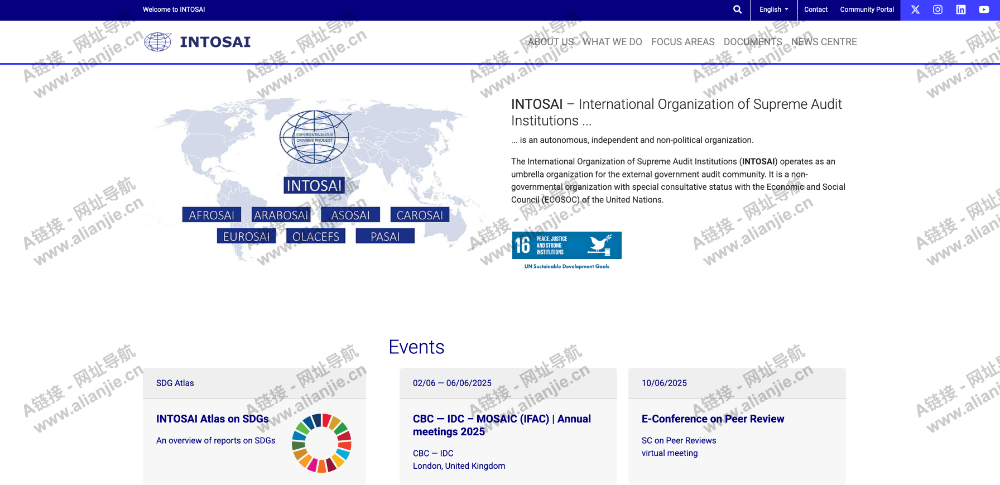Click 'Welcome to INTOSAI' text
Image resolution: width=1000 pixels, height=485 pixels.
pyautogui.click(x=174, y=10)
